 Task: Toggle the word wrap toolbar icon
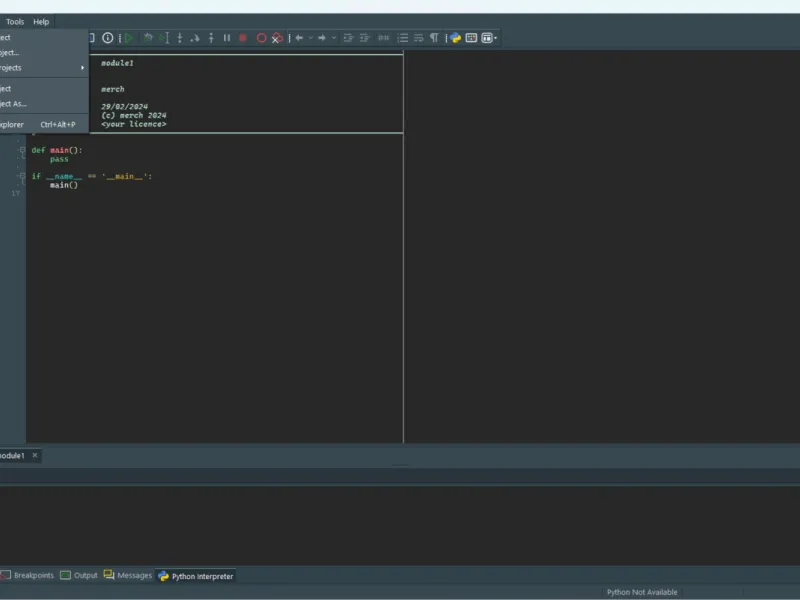click(x=418, y=38)
